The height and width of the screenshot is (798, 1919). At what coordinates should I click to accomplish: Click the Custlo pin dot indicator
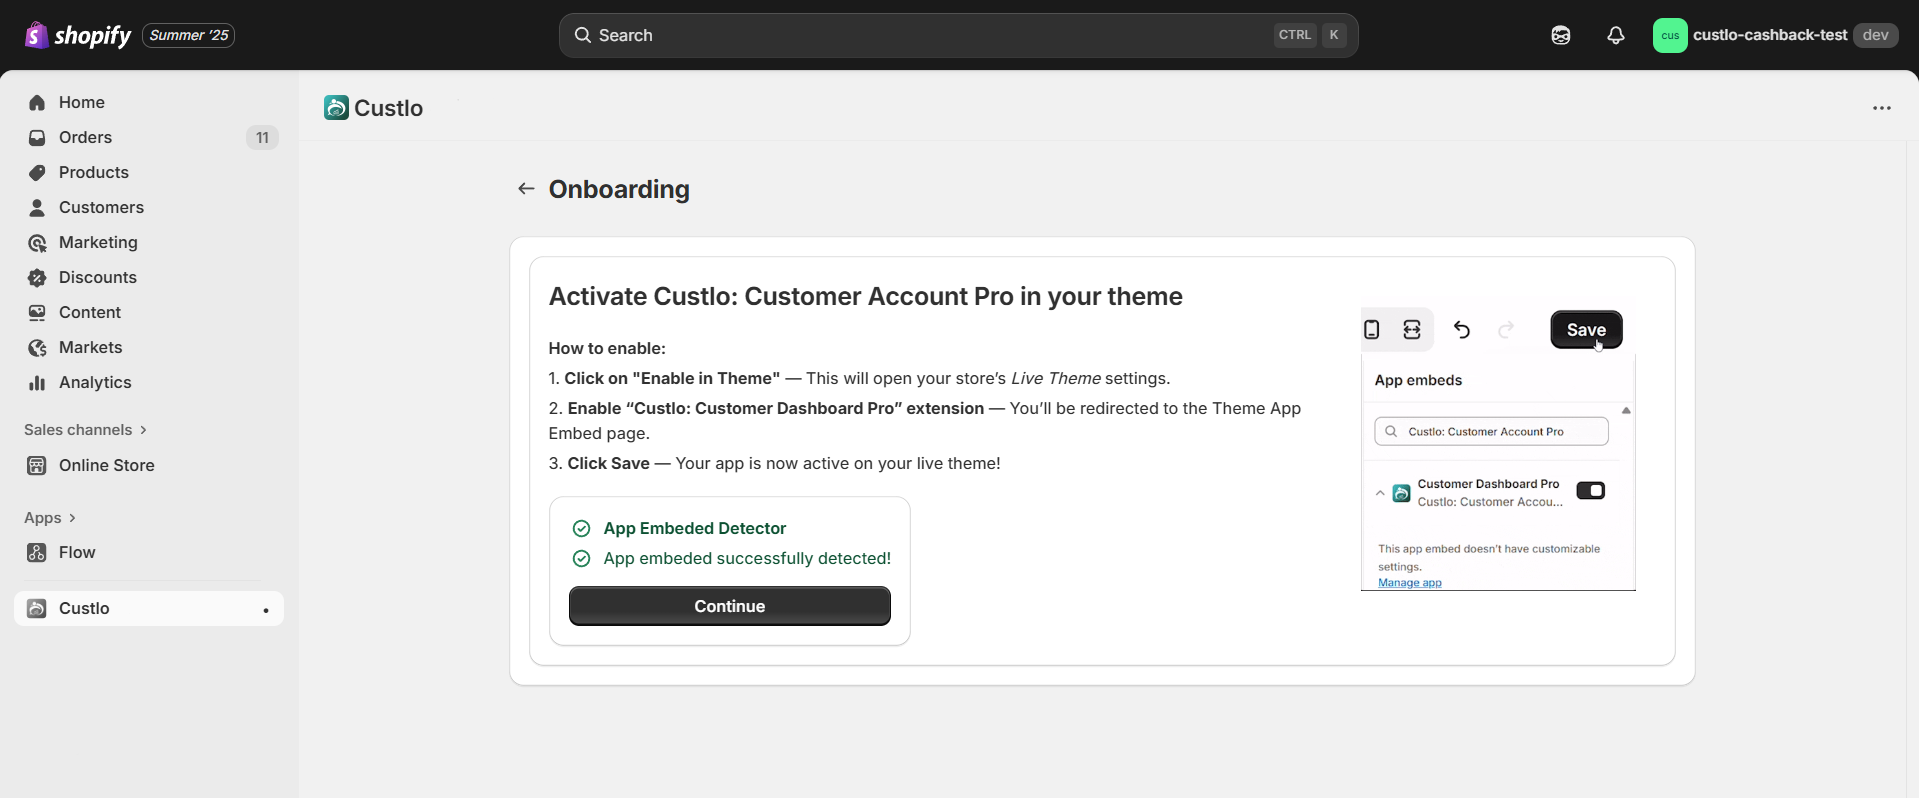tap(266, 610)
